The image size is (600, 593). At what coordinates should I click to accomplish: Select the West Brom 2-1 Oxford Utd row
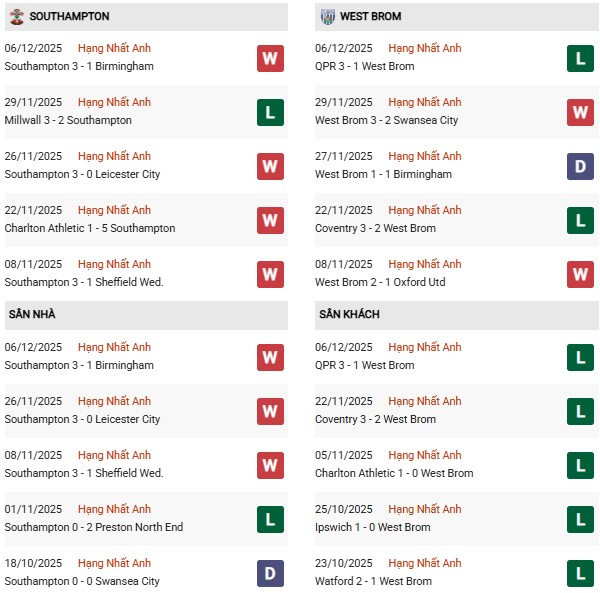pos(380,282)
